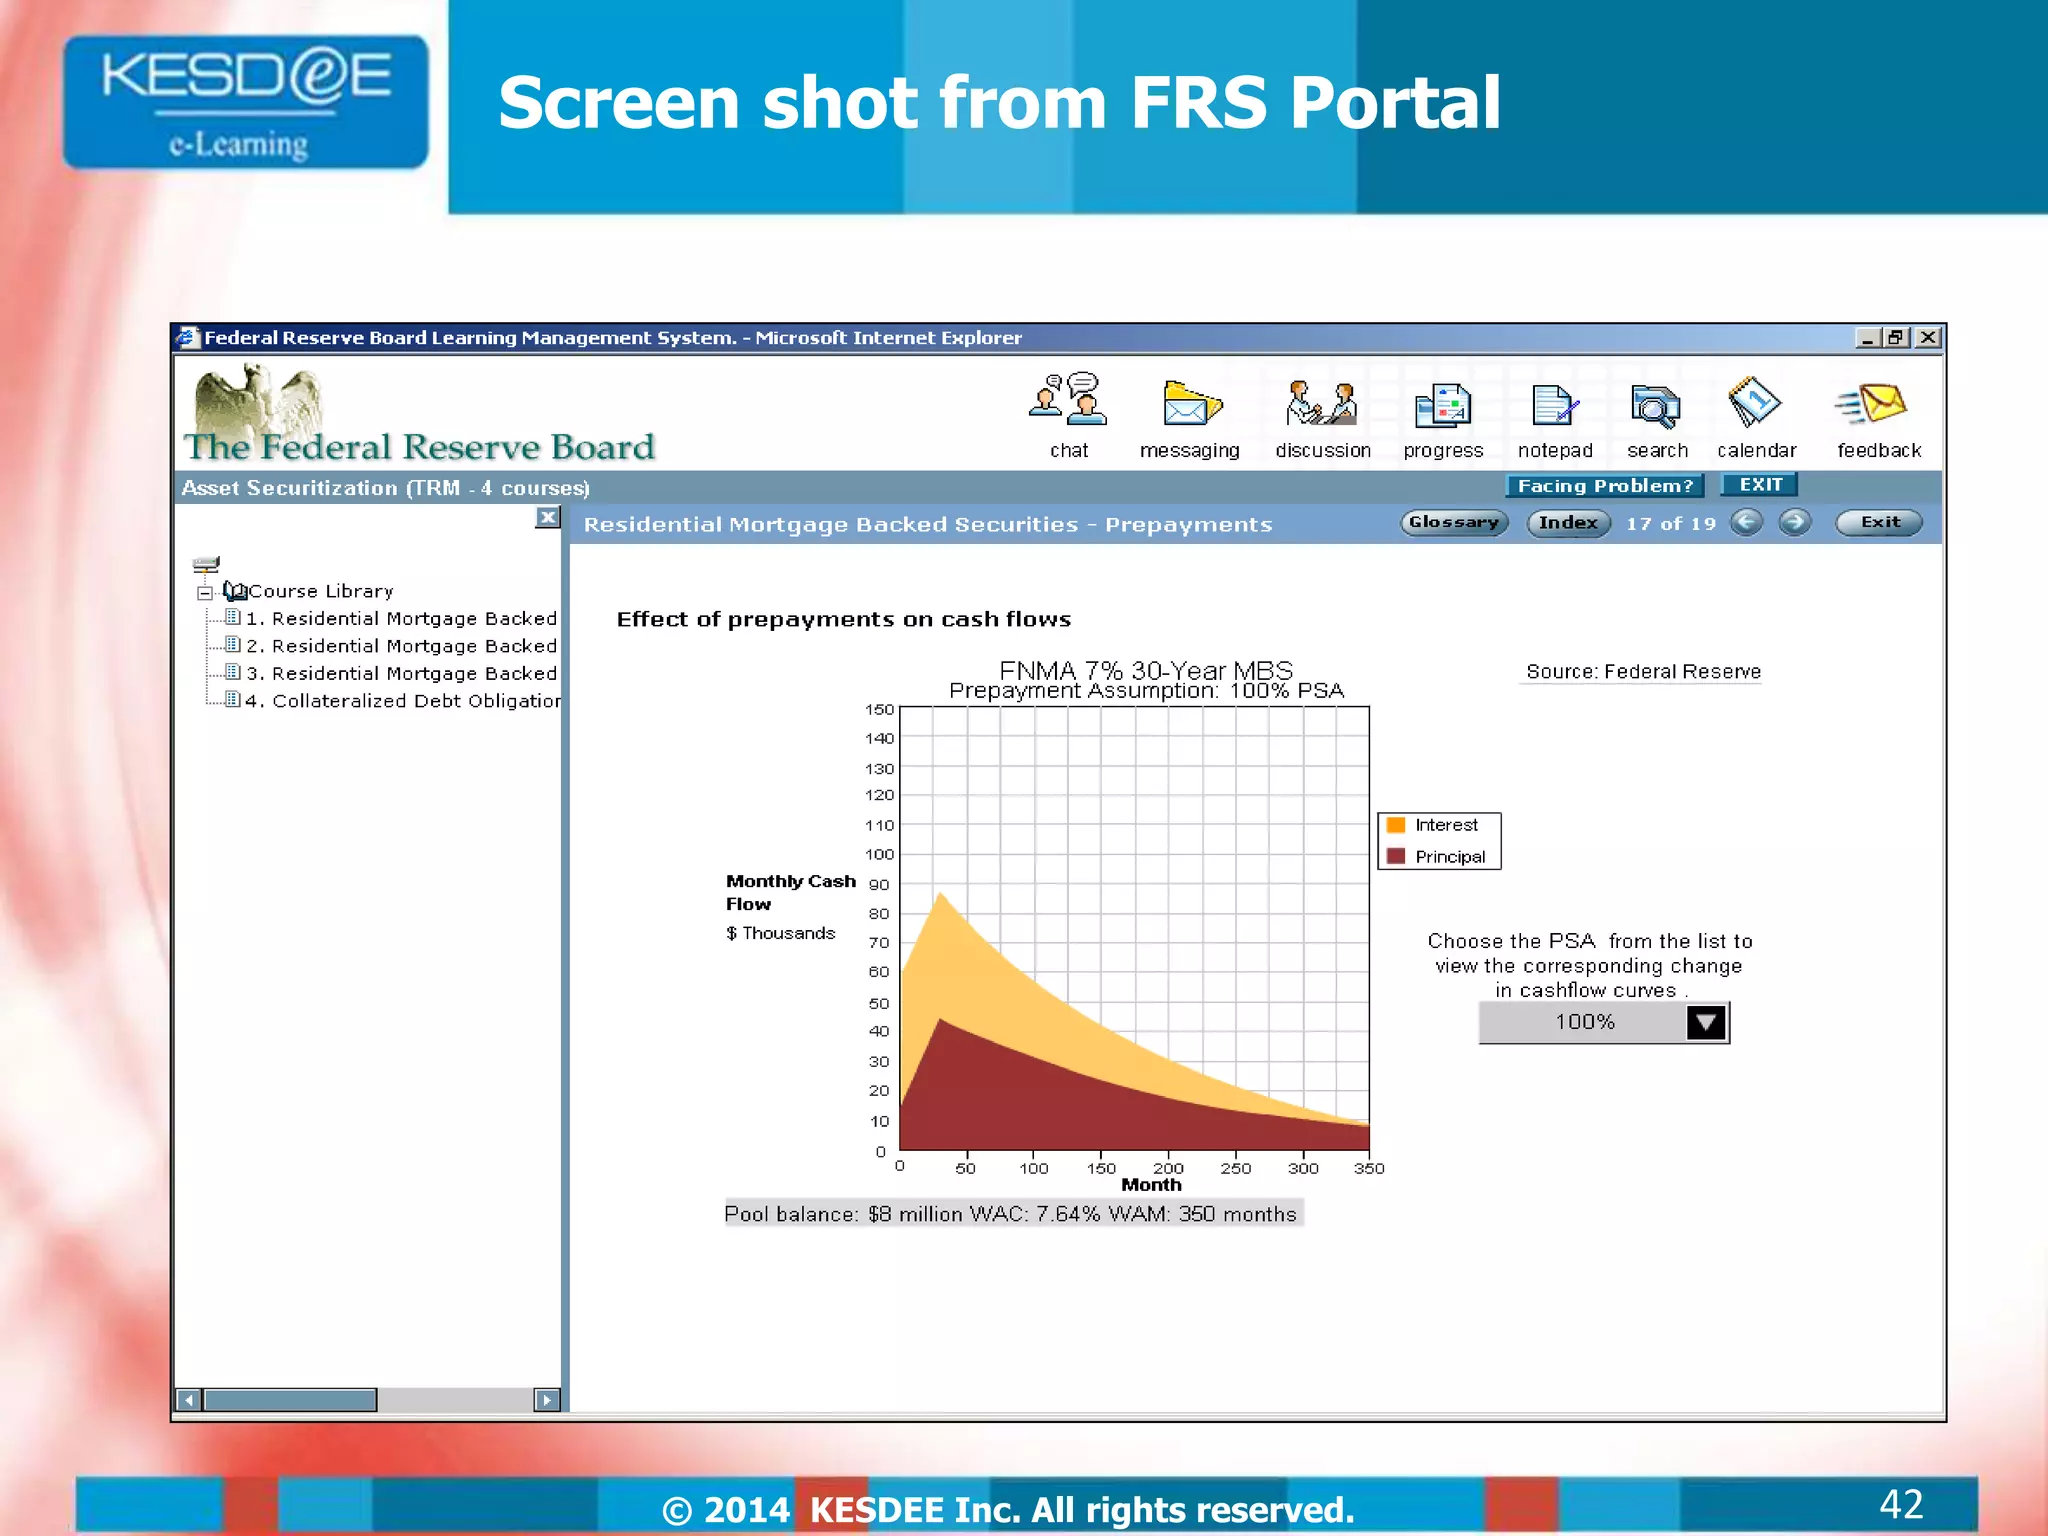Click the Principal dark red legend swatch
Image resolution: width=2048 pixels, height=1536 pixels.
click(1396, 856)
